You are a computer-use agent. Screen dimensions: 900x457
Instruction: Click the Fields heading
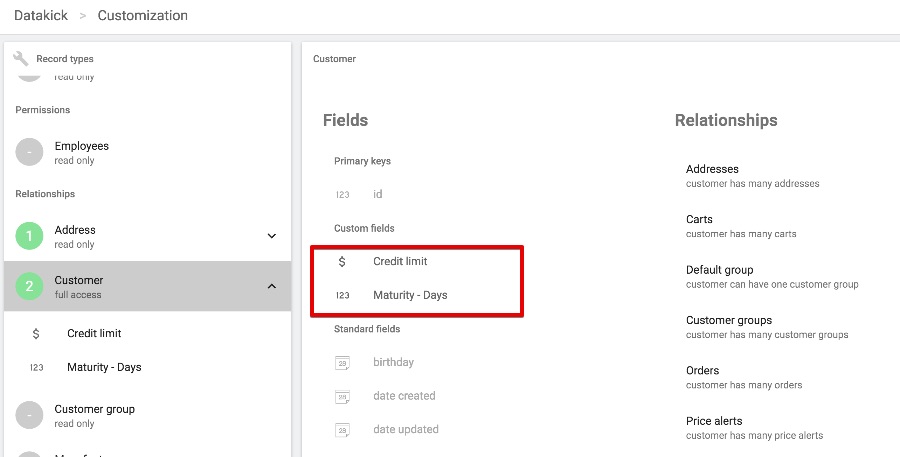[x=346, y=120]
